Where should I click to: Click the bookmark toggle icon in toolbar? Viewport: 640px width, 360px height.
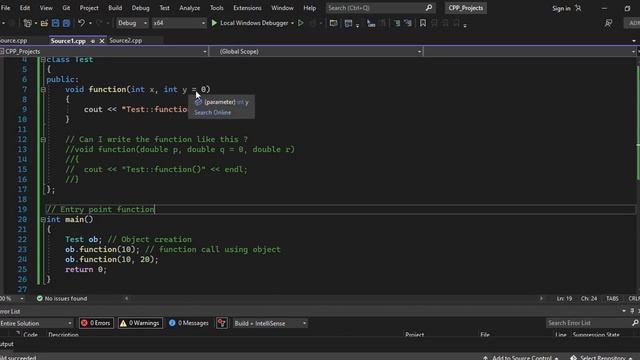tap(423, 23)
